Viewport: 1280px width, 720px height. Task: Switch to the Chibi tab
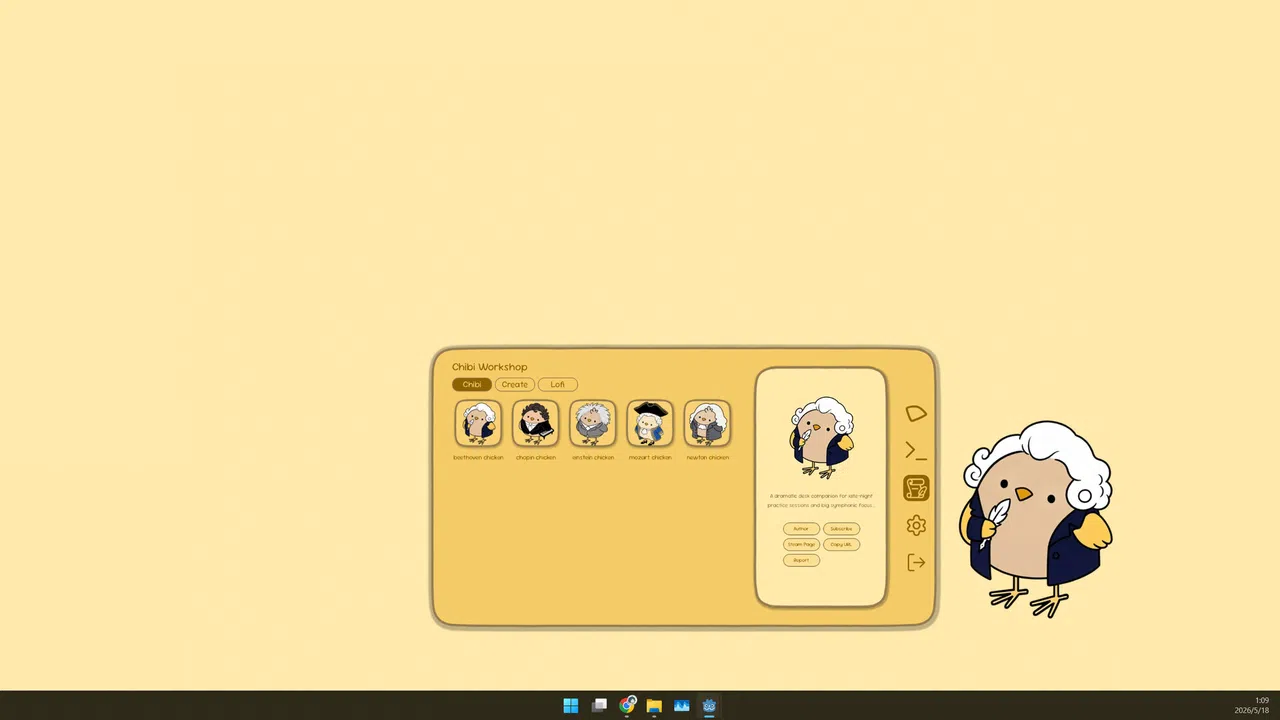point(472,384)
